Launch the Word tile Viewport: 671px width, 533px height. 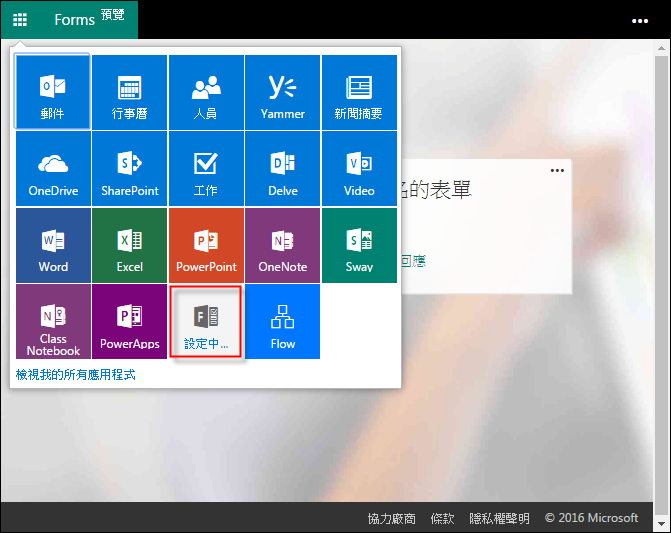pos(53,245)
